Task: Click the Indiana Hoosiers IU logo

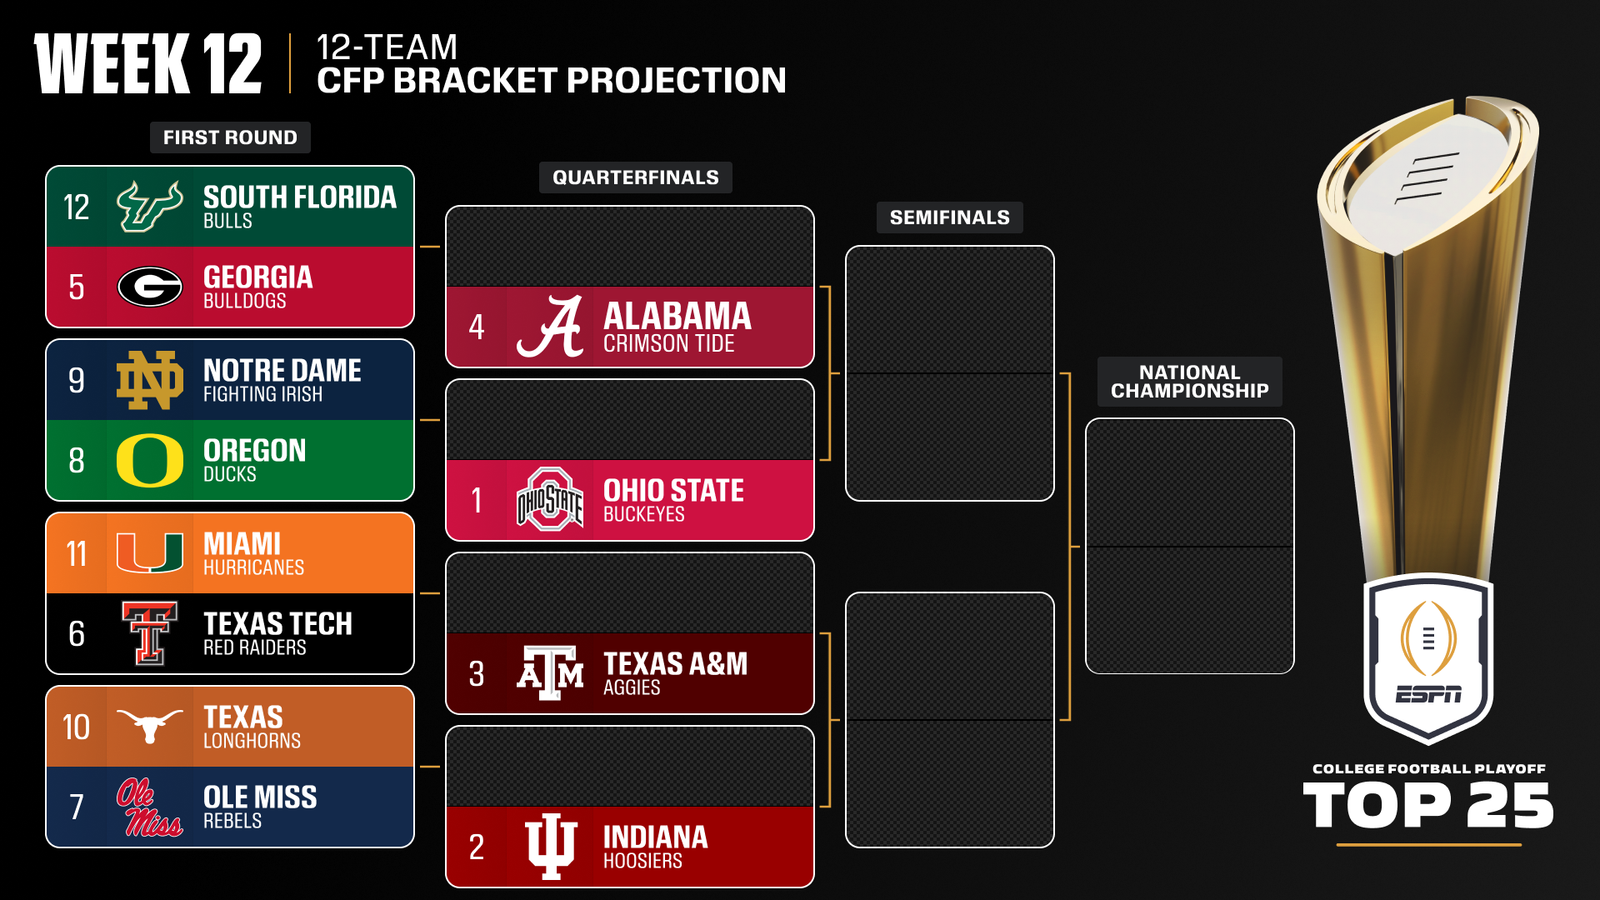Action: (x=550, y=847)
